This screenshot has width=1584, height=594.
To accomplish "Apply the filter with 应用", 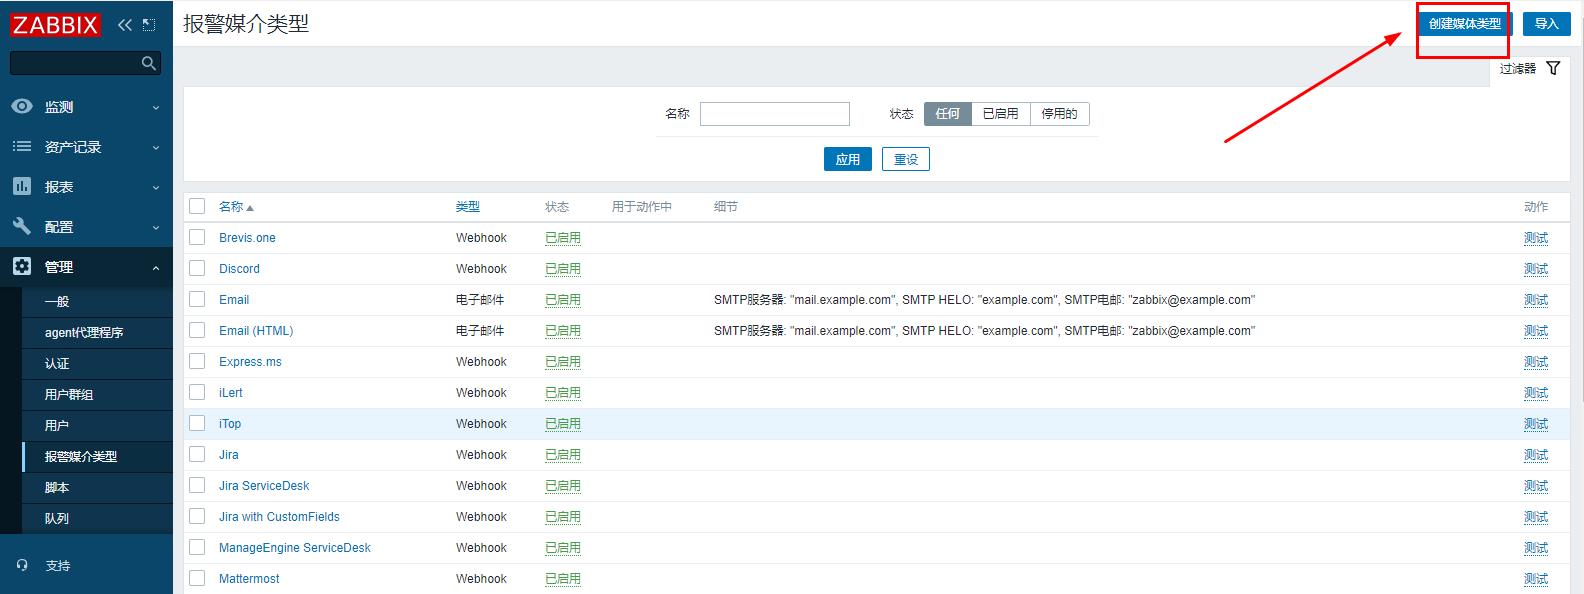I will click(848, 159).
